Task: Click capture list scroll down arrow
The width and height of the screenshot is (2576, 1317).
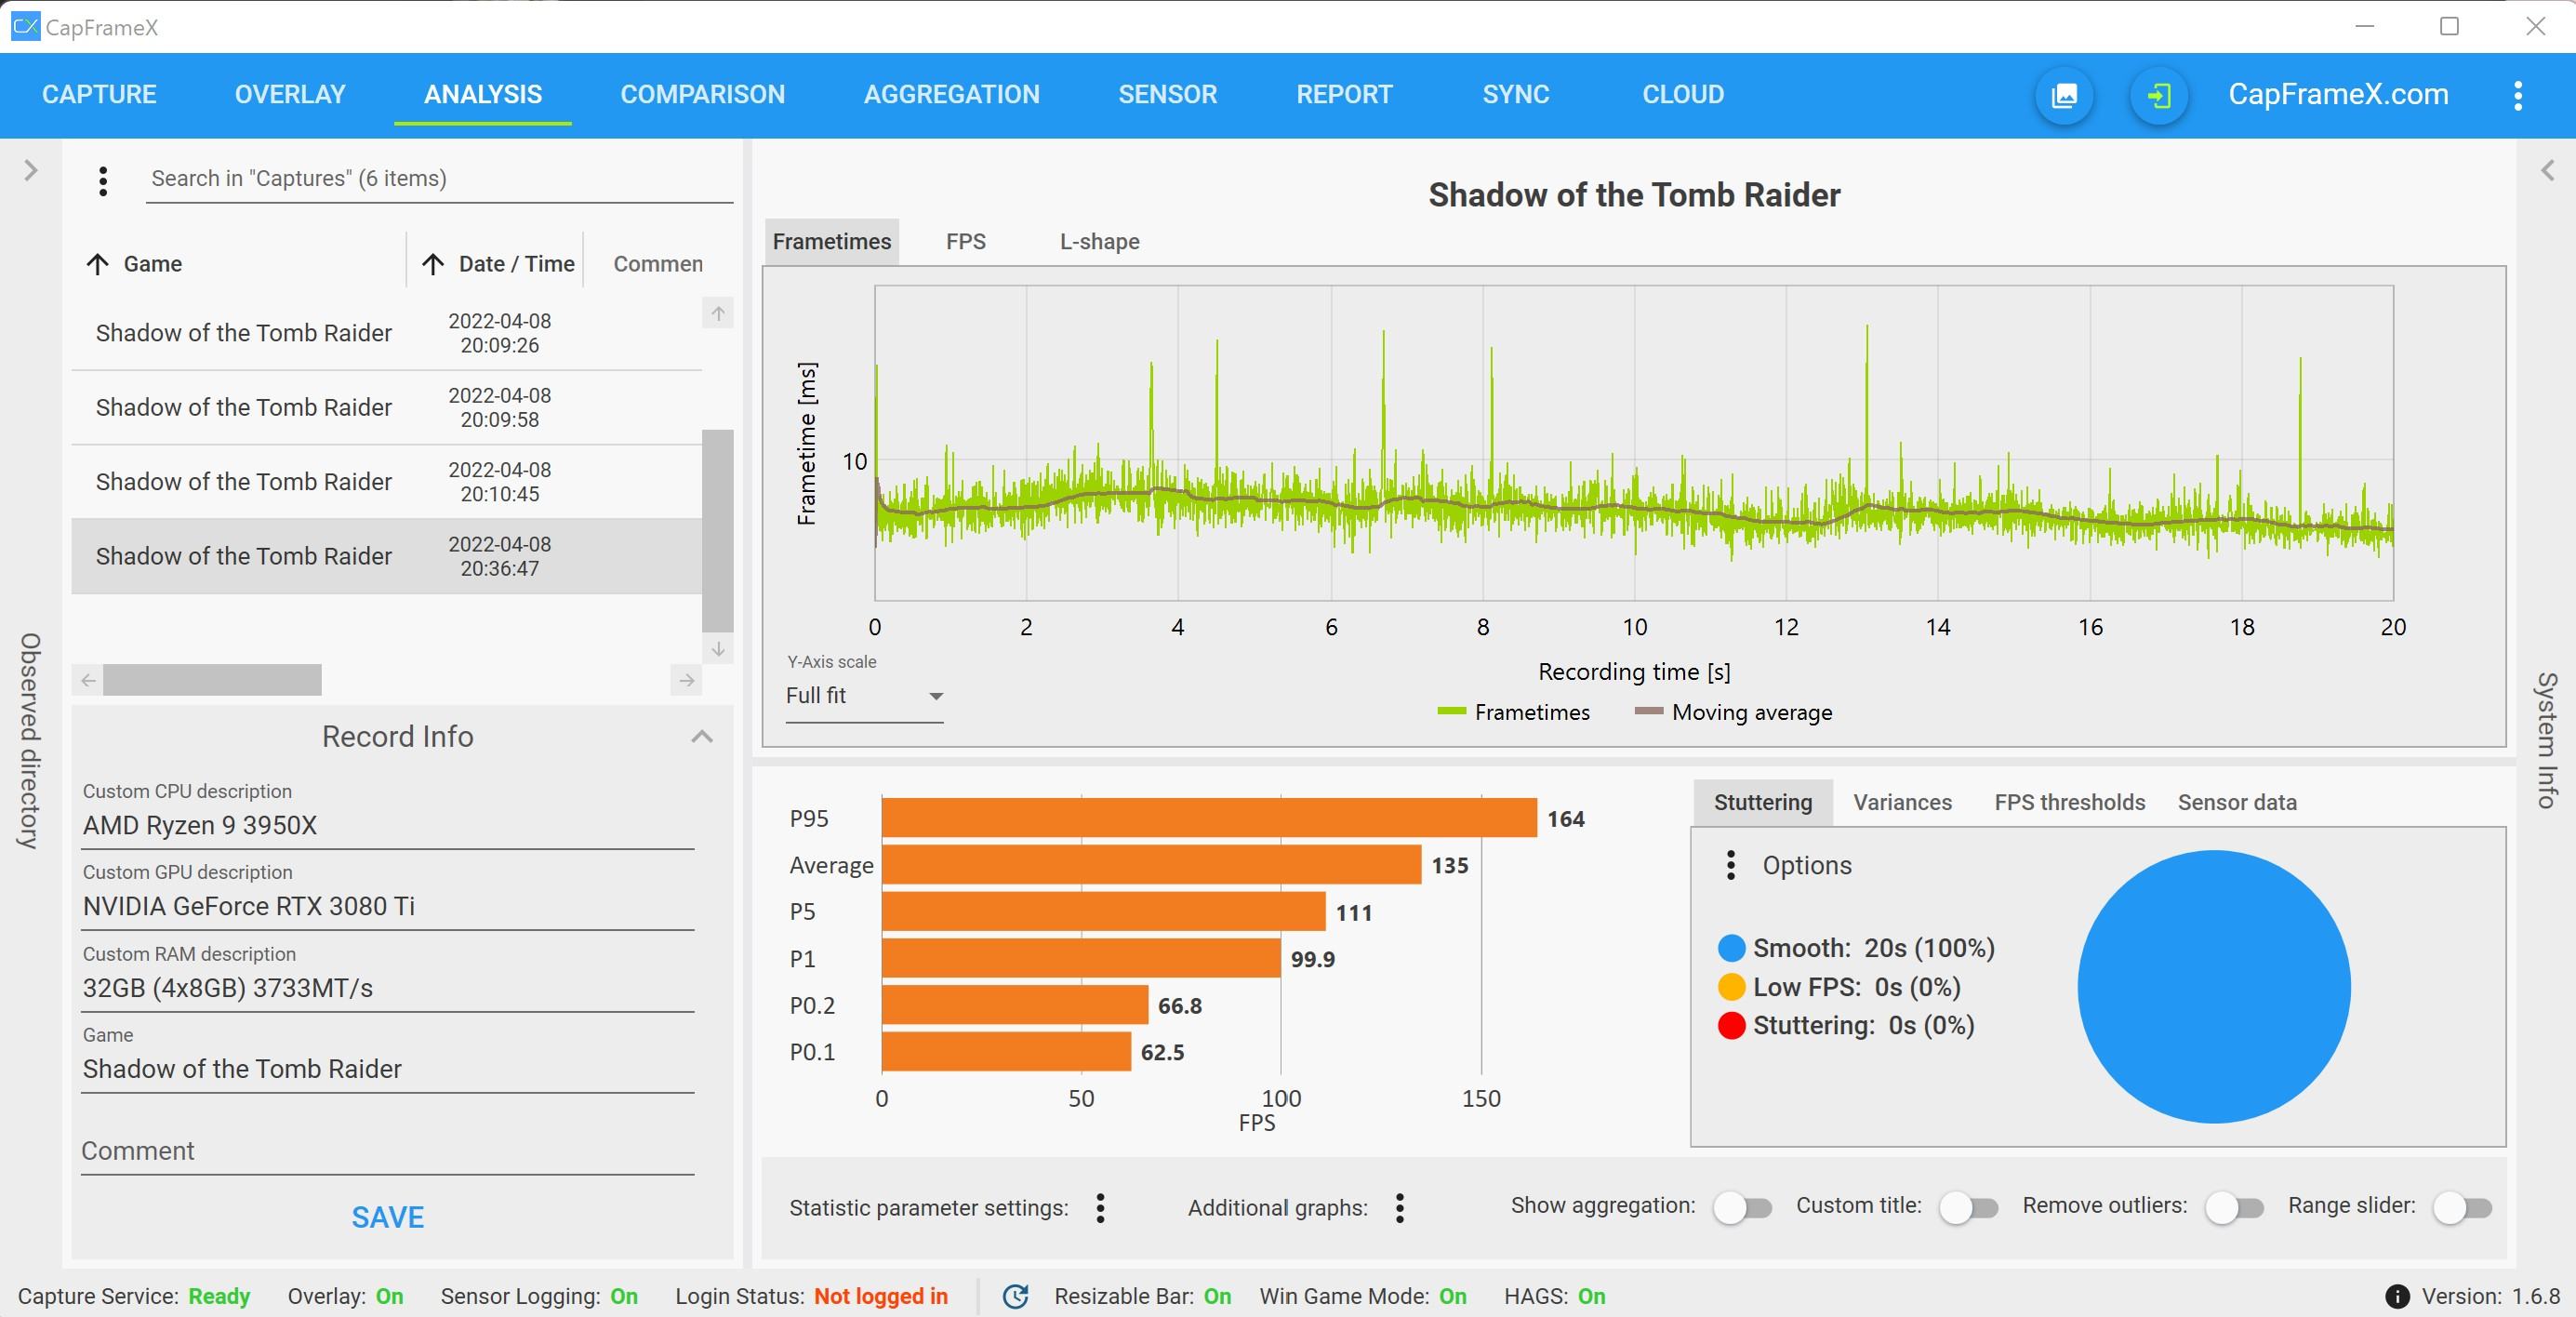Action: (x=718, y=649)
